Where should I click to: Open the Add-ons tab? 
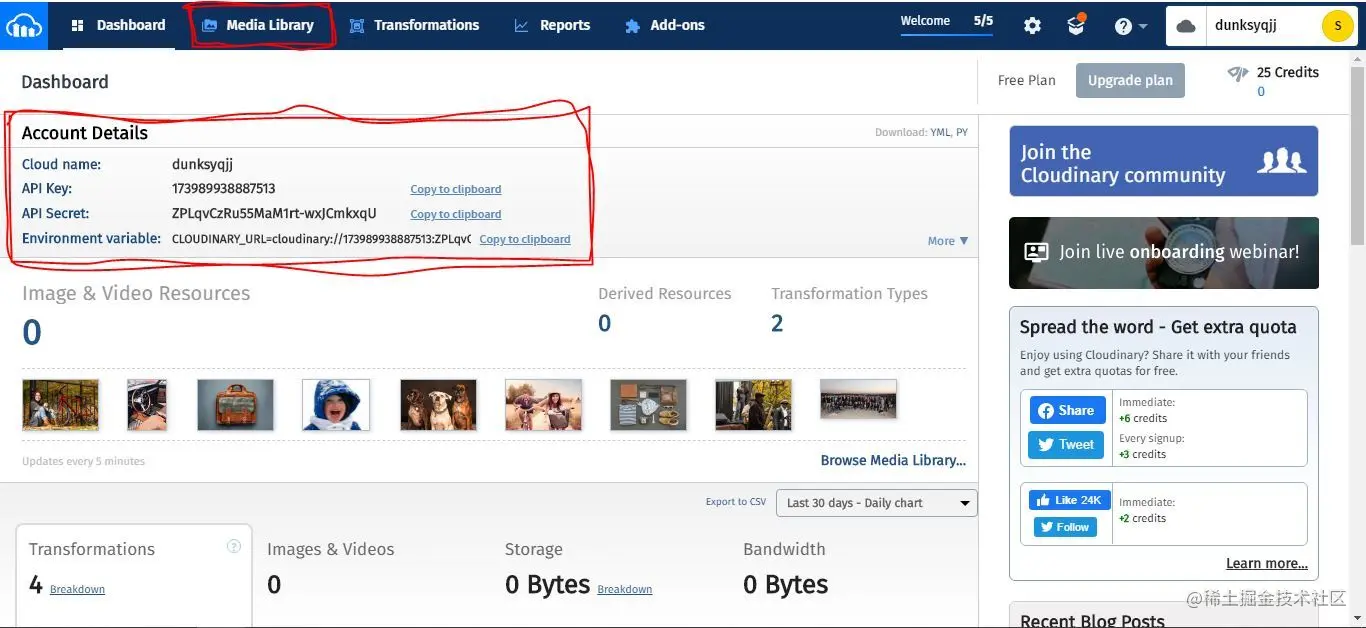(665, 25)
